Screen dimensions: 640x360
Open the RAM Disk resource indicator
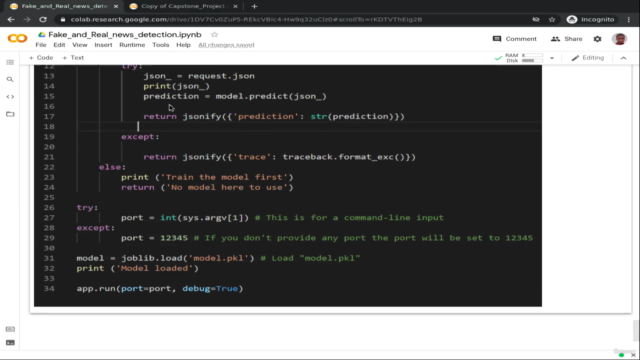tap(524, 58)
